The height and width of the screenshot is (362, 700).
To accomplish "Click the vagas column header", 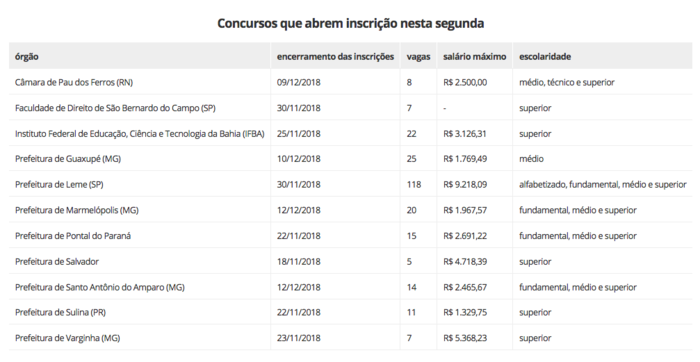I will coord(418,57).
